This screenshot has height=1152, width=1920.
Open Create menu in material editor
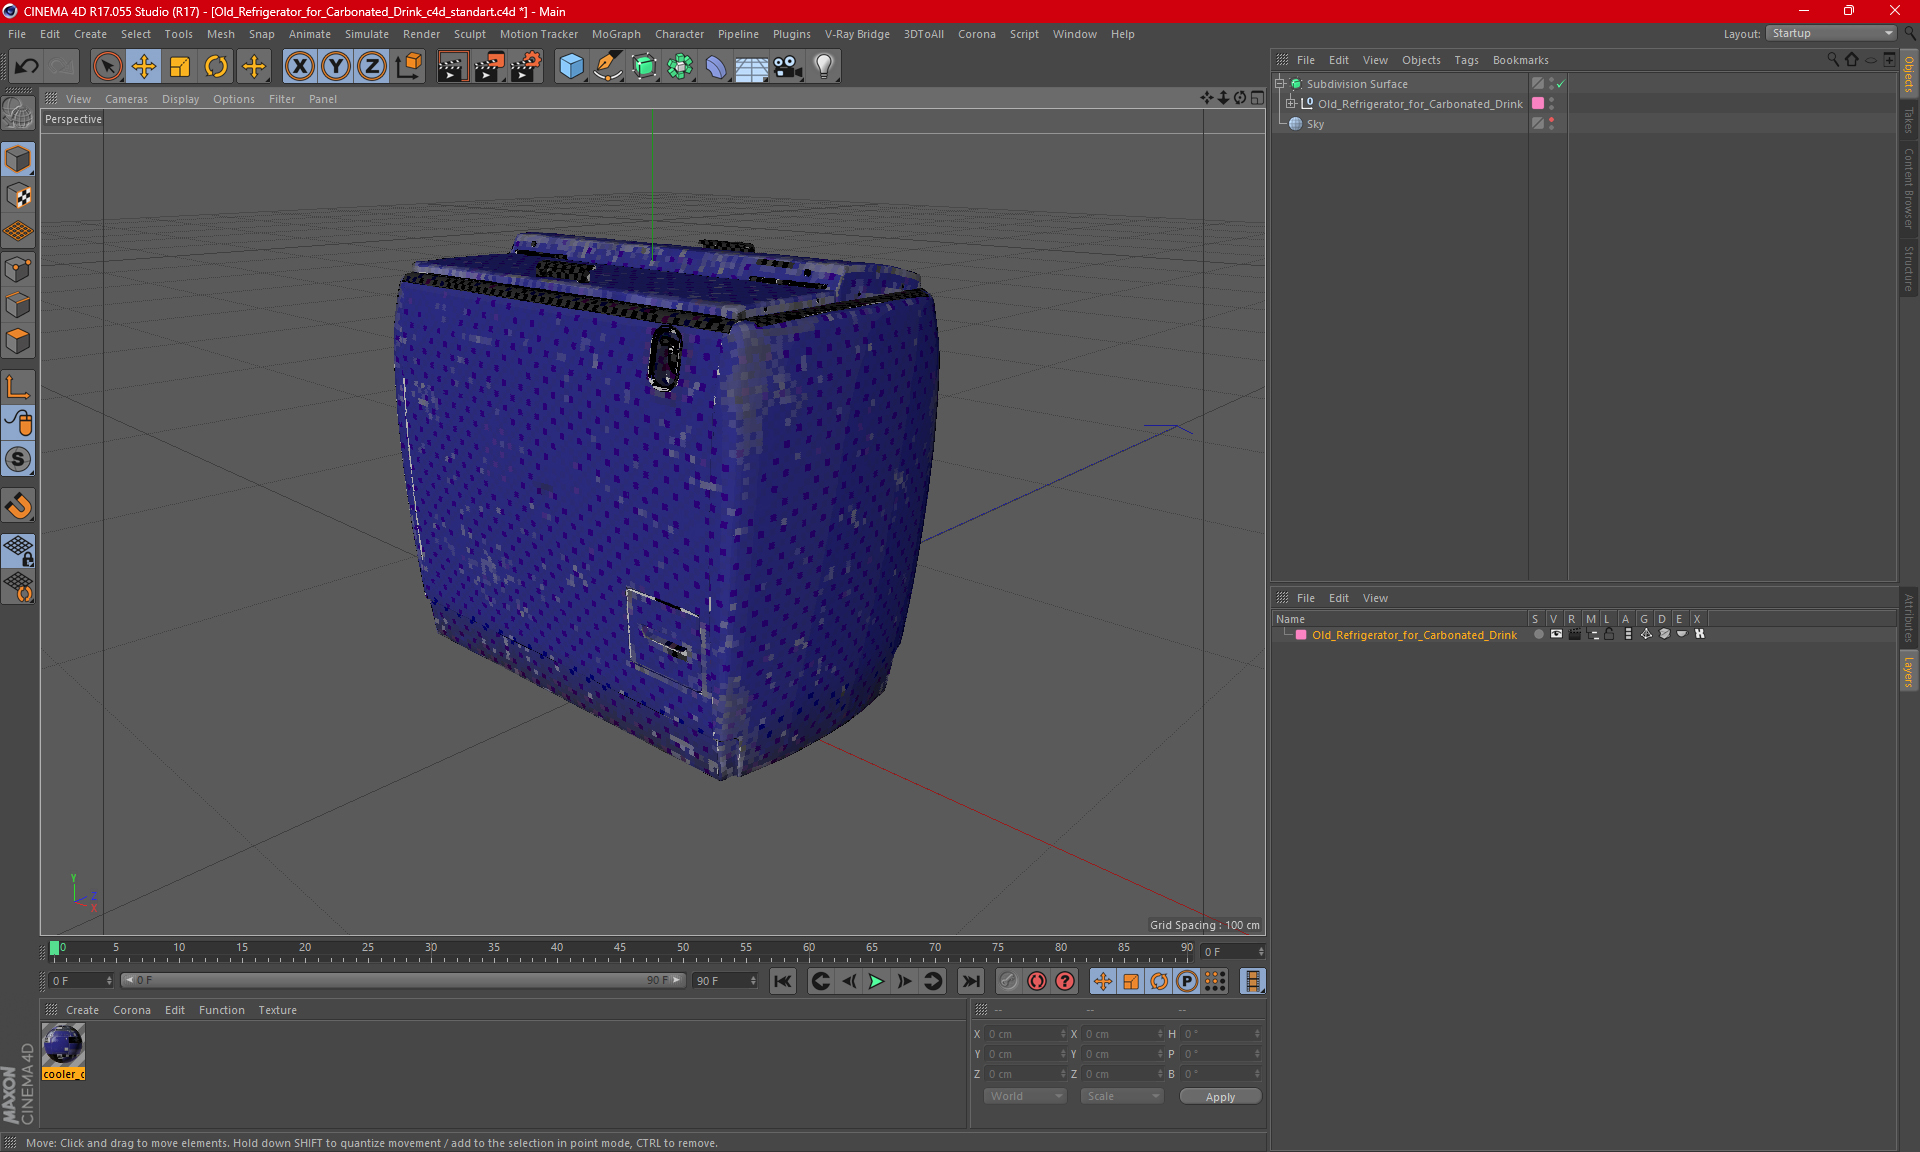coord(81,1009)
